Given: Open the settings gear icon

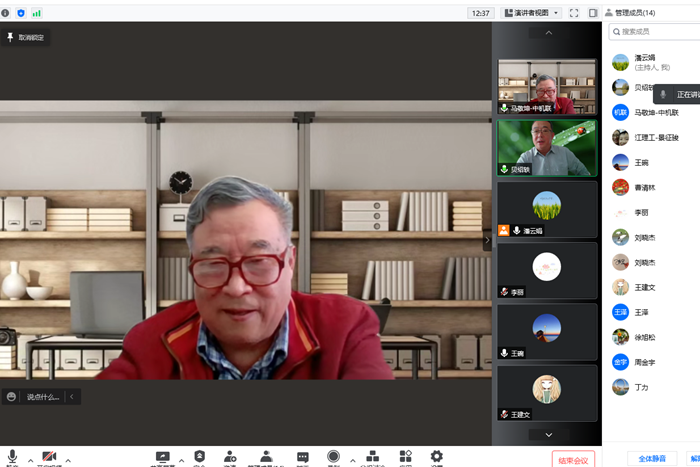Looking at the screenshot, I should pyautogui.click(x=436, y=456).
